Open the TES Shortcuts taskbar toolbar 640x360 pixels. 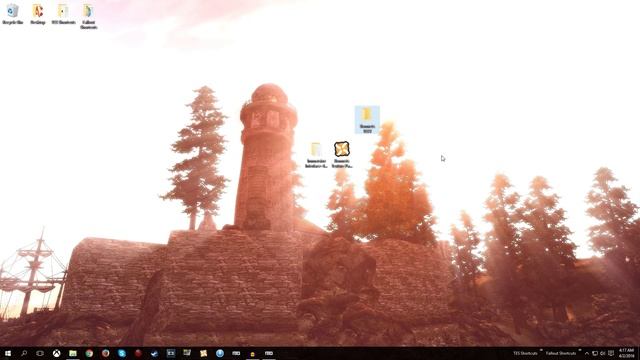pos(525,353)
